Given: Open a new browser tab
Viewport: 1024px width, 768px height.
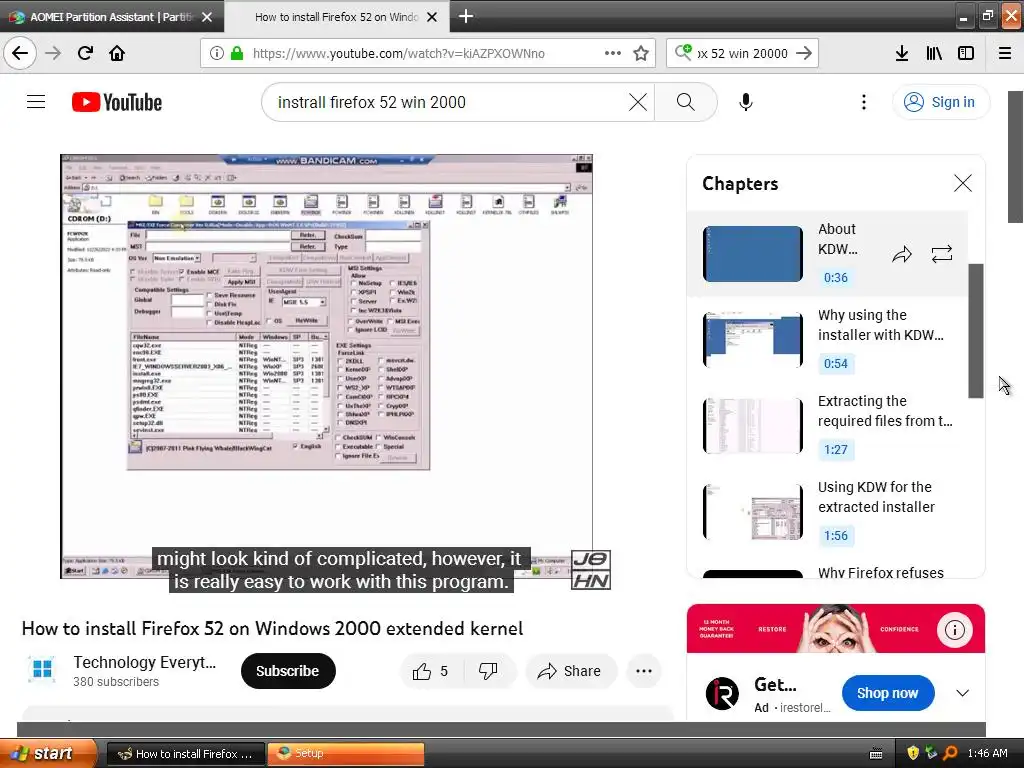Looking at the screenshot, I should 466,16.
